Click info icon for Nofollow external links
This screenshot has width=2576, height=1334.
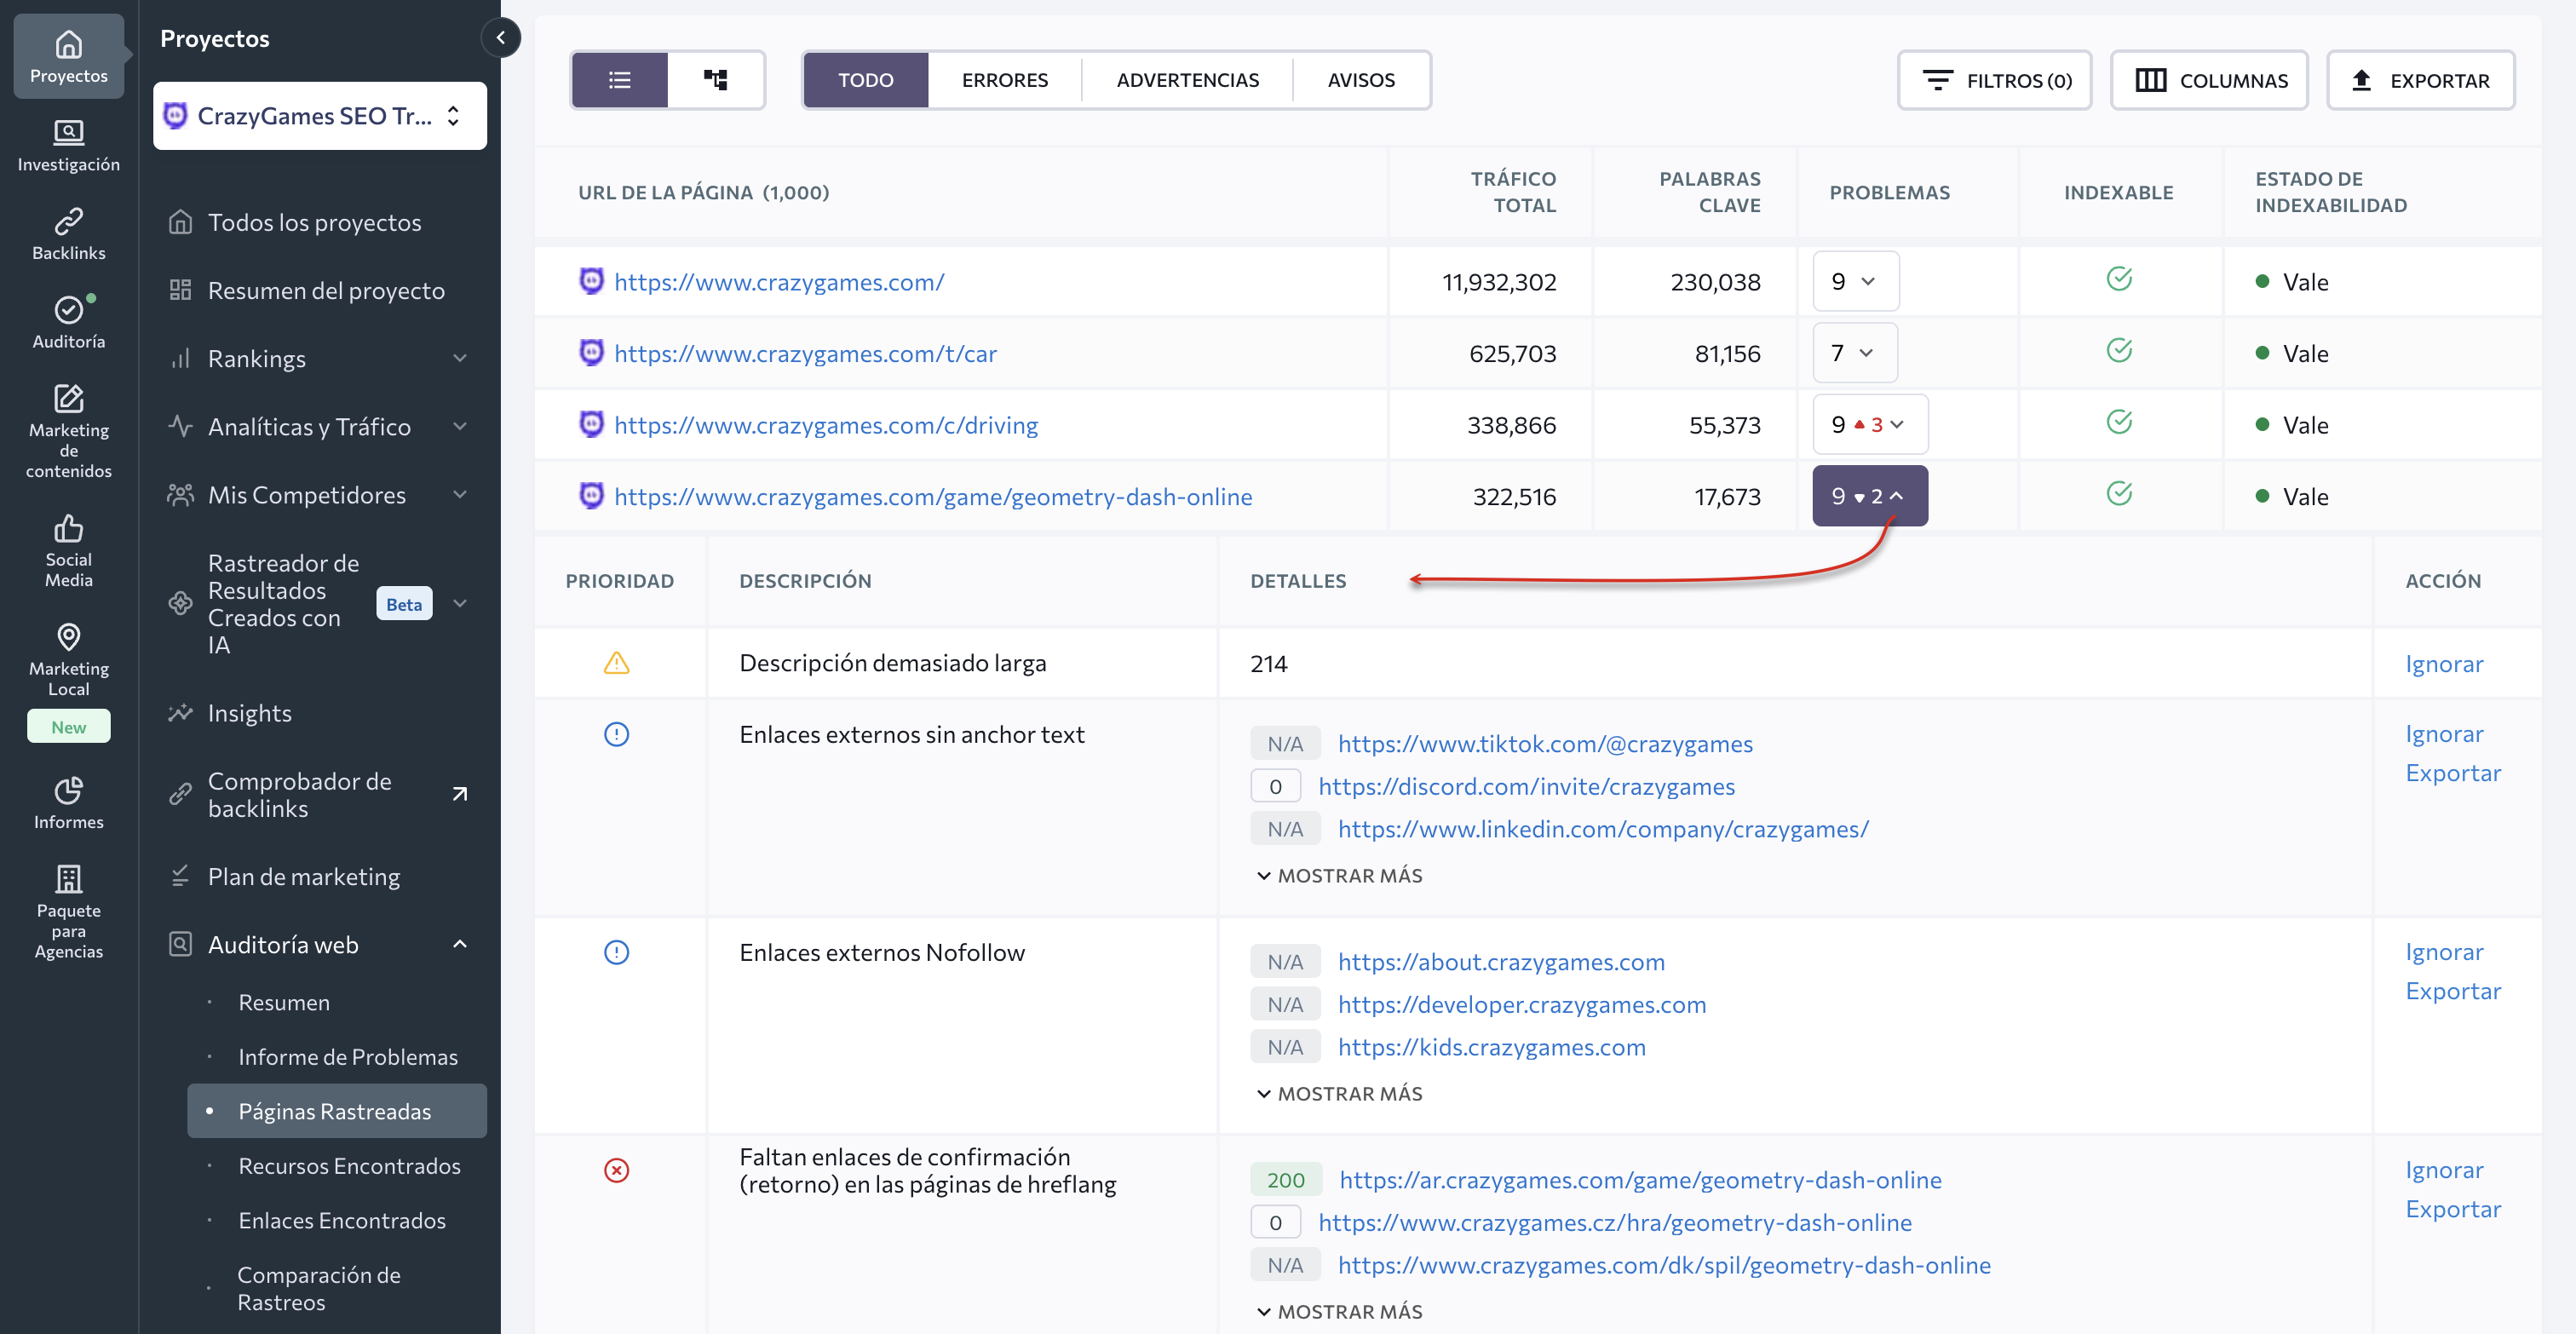point(617,952)
